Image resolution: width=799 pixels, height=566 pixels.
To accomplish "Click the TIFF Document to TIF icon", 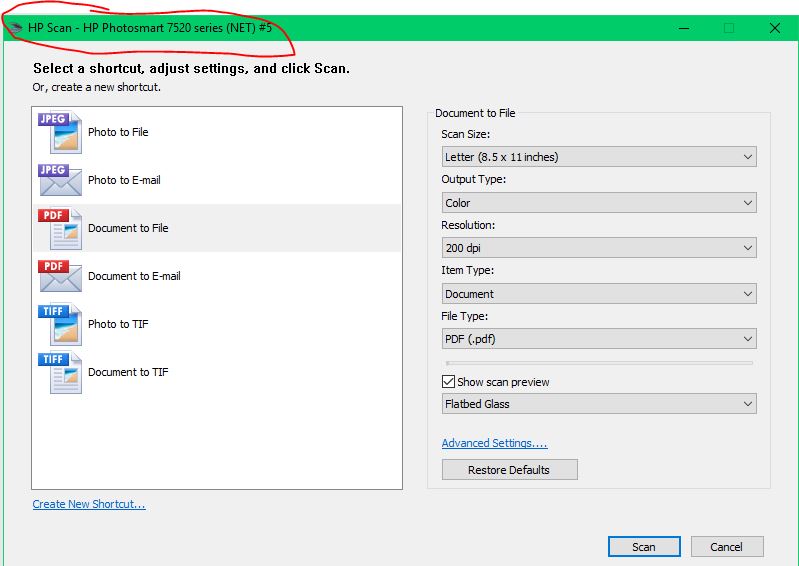I will click(60, 372).
